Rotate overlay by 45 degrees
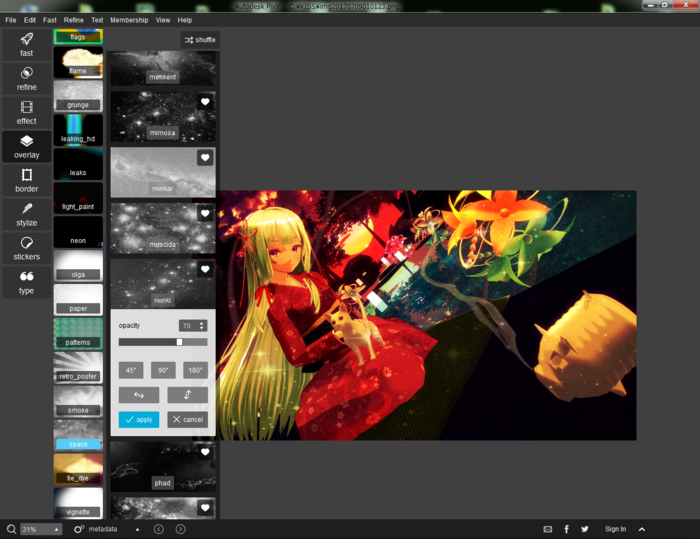Image resolution: width=700 pixels, height=539 pixels. click(131, 370)
